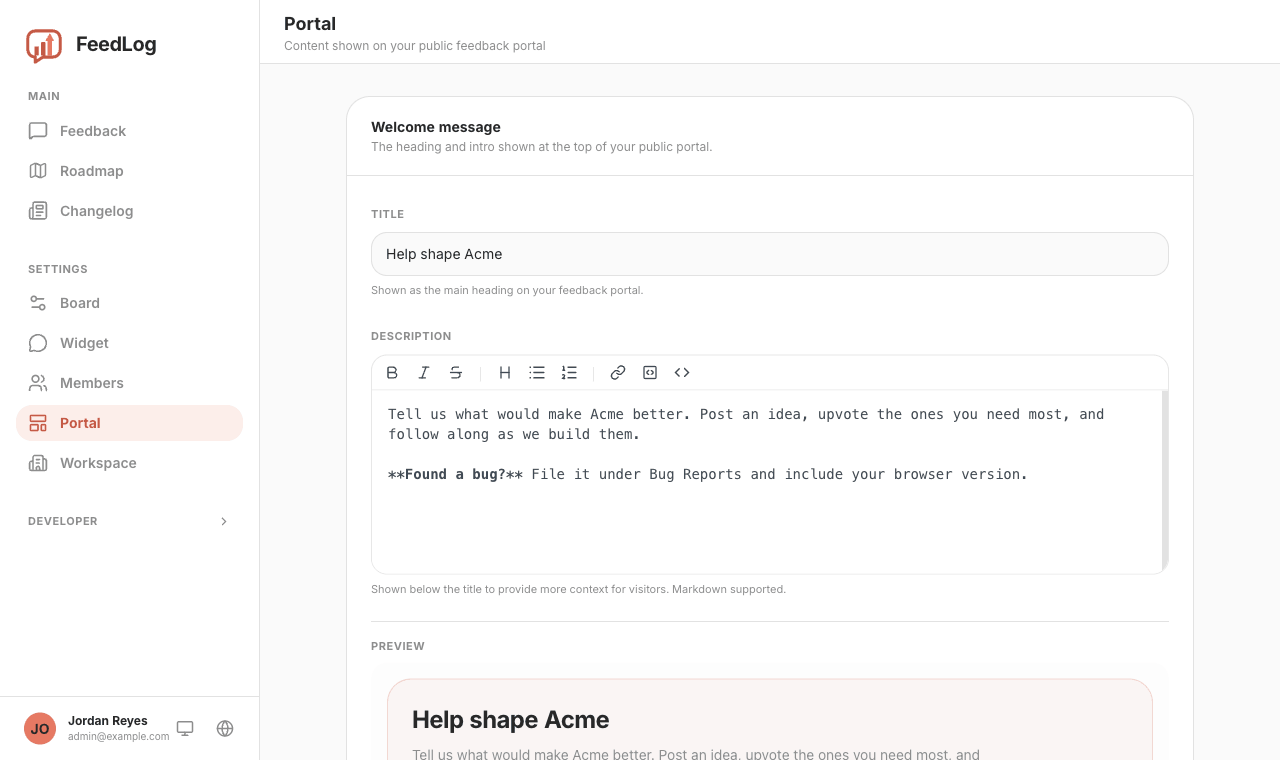Click the admin@example.com email text
This screenshot has width=1280, height=760.
coord(119,737)
